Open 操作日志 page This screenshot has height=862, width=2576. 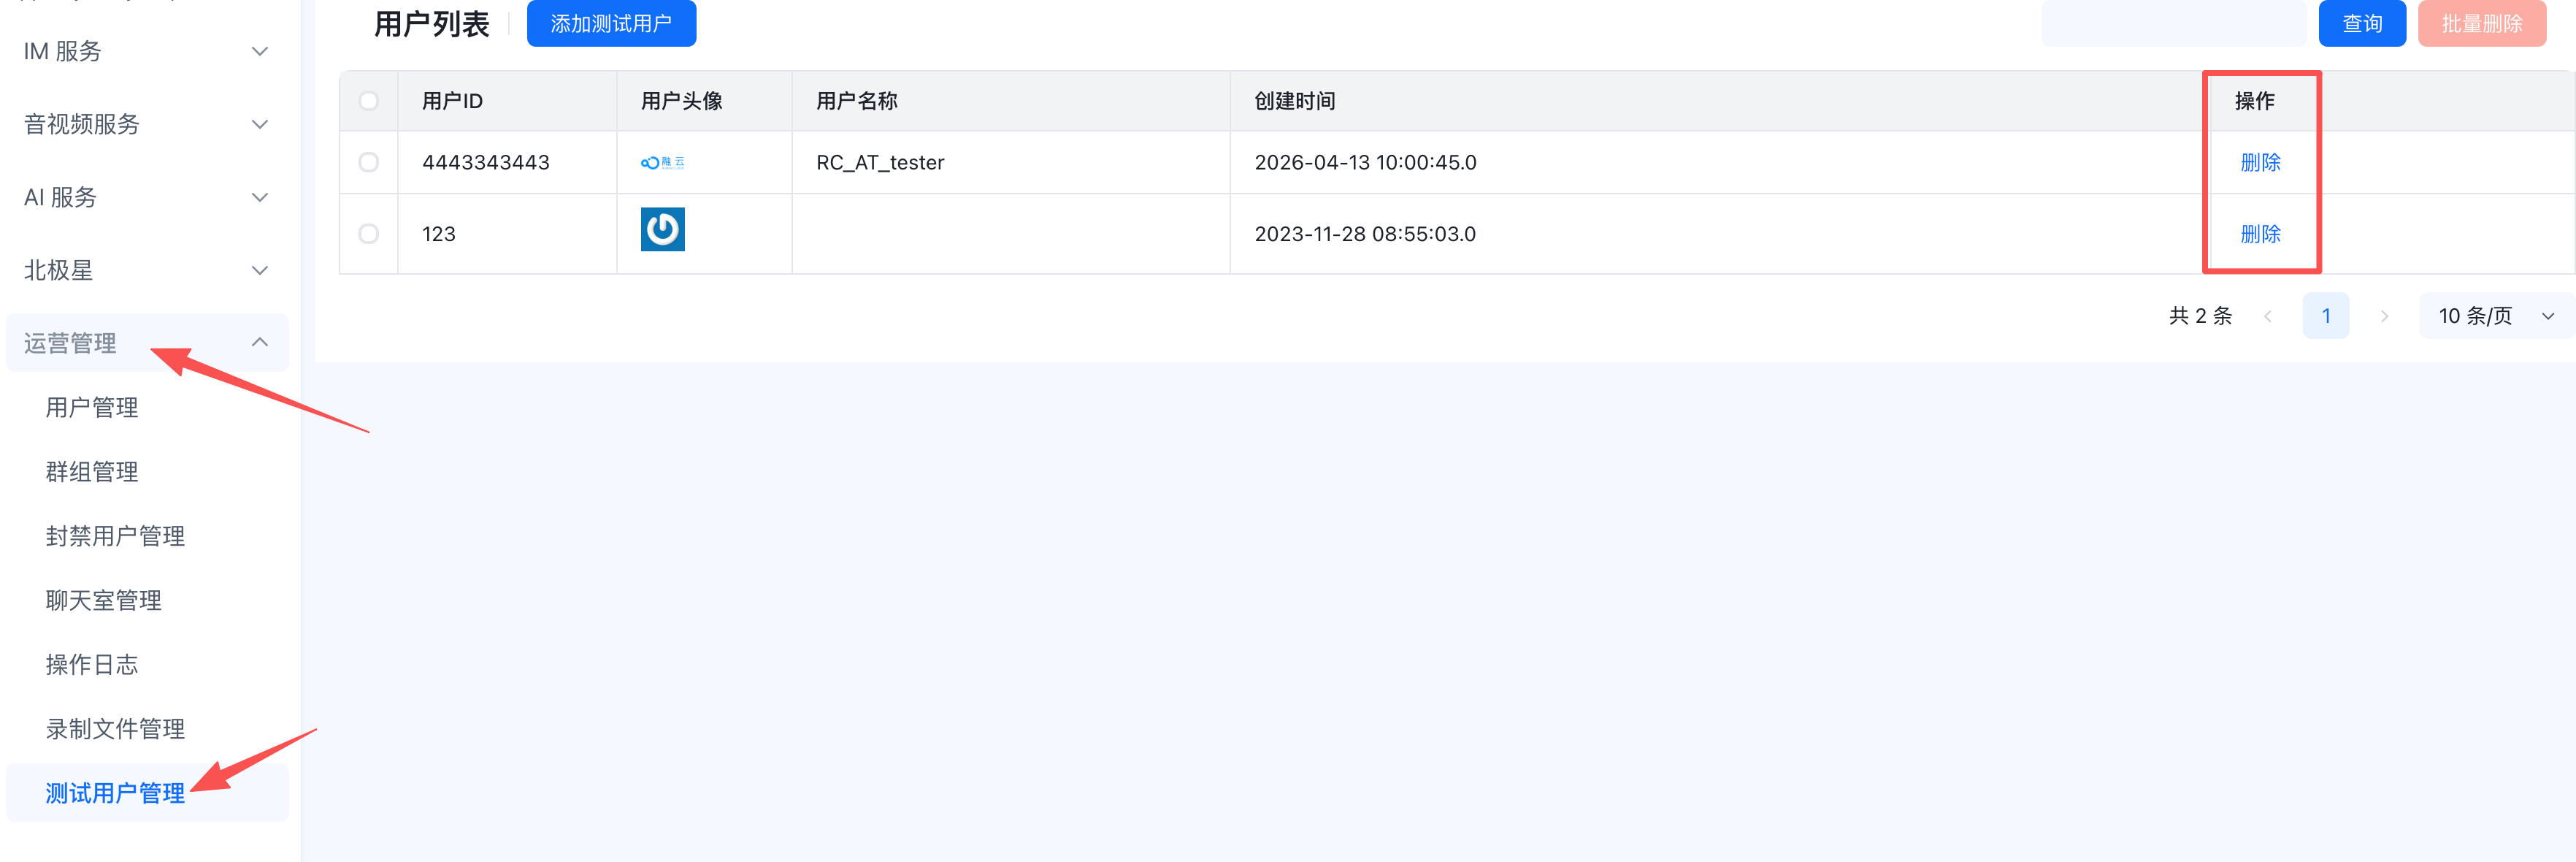[x=92, y=665]
